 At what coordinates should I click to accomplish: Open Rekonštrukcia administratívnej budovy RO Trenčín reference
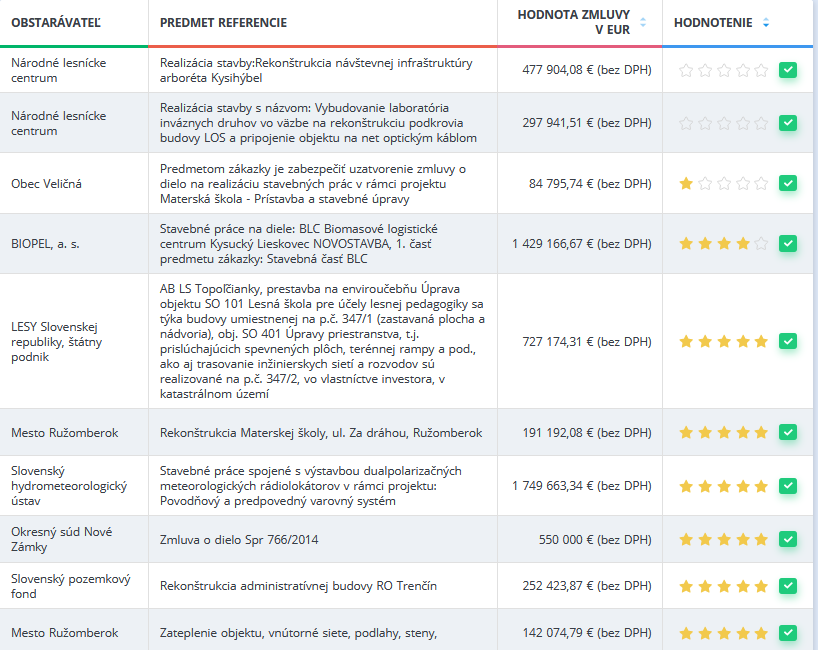coord(298,586)
